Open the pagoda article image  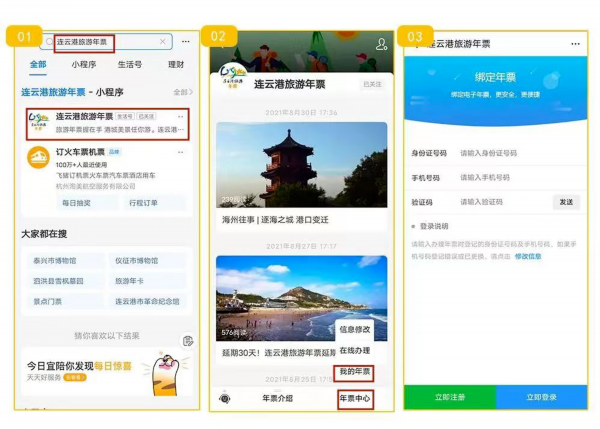302,165
